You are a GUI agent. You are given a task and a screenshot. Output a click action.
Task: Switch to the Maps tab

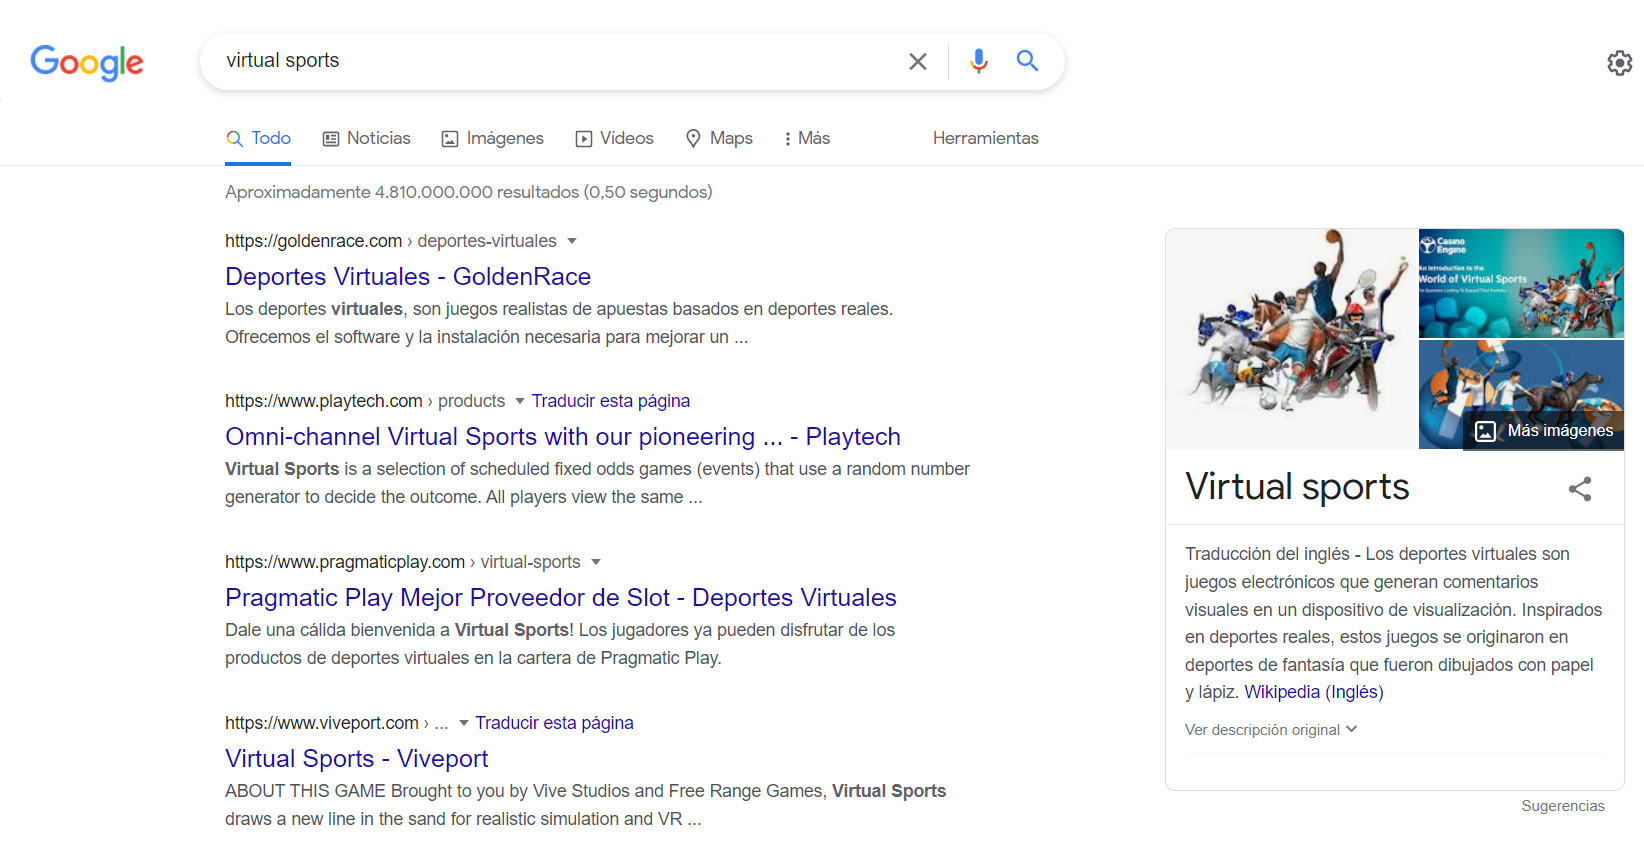(x=719, y=138)
